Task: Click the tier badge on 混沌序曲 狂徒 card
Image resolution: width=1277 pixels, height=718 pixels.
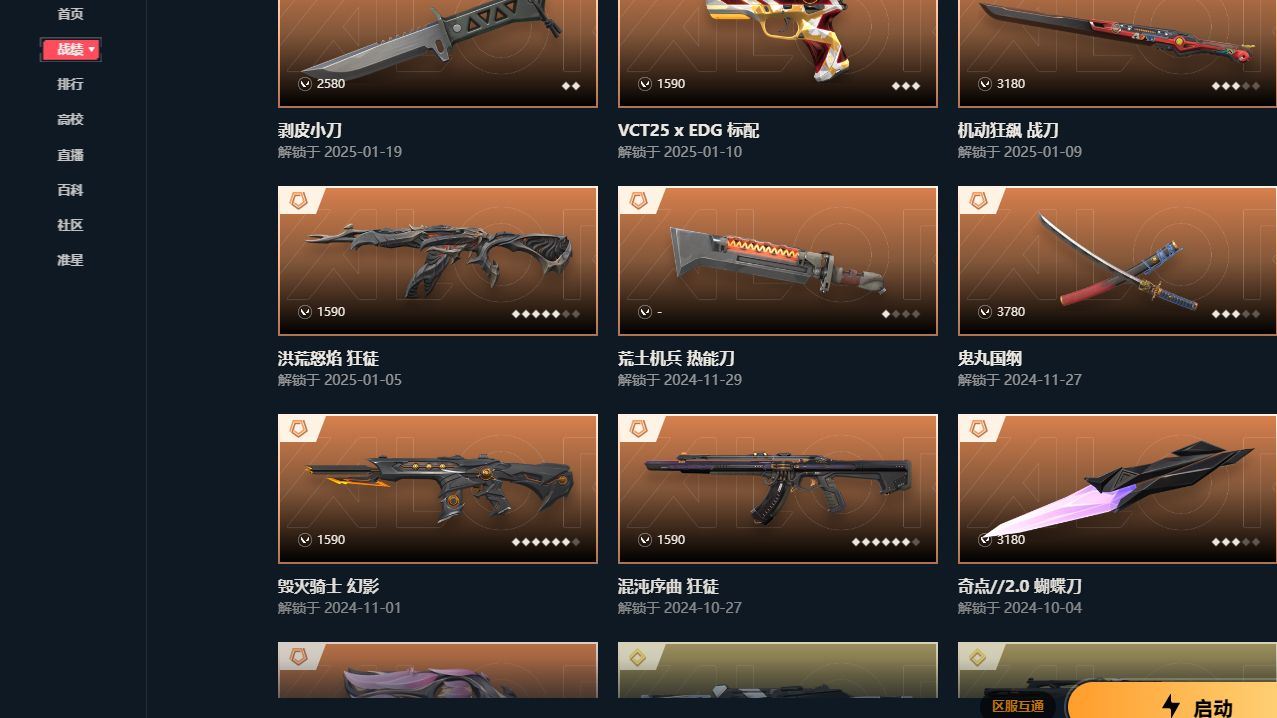Action: (x=639, y=429)
